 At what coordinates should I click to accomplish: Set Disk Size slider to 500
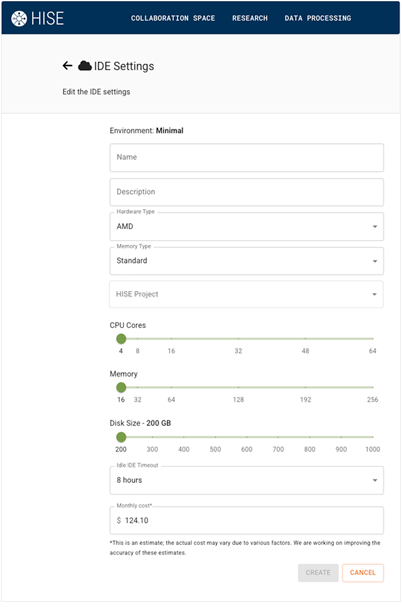coord(215,437)
